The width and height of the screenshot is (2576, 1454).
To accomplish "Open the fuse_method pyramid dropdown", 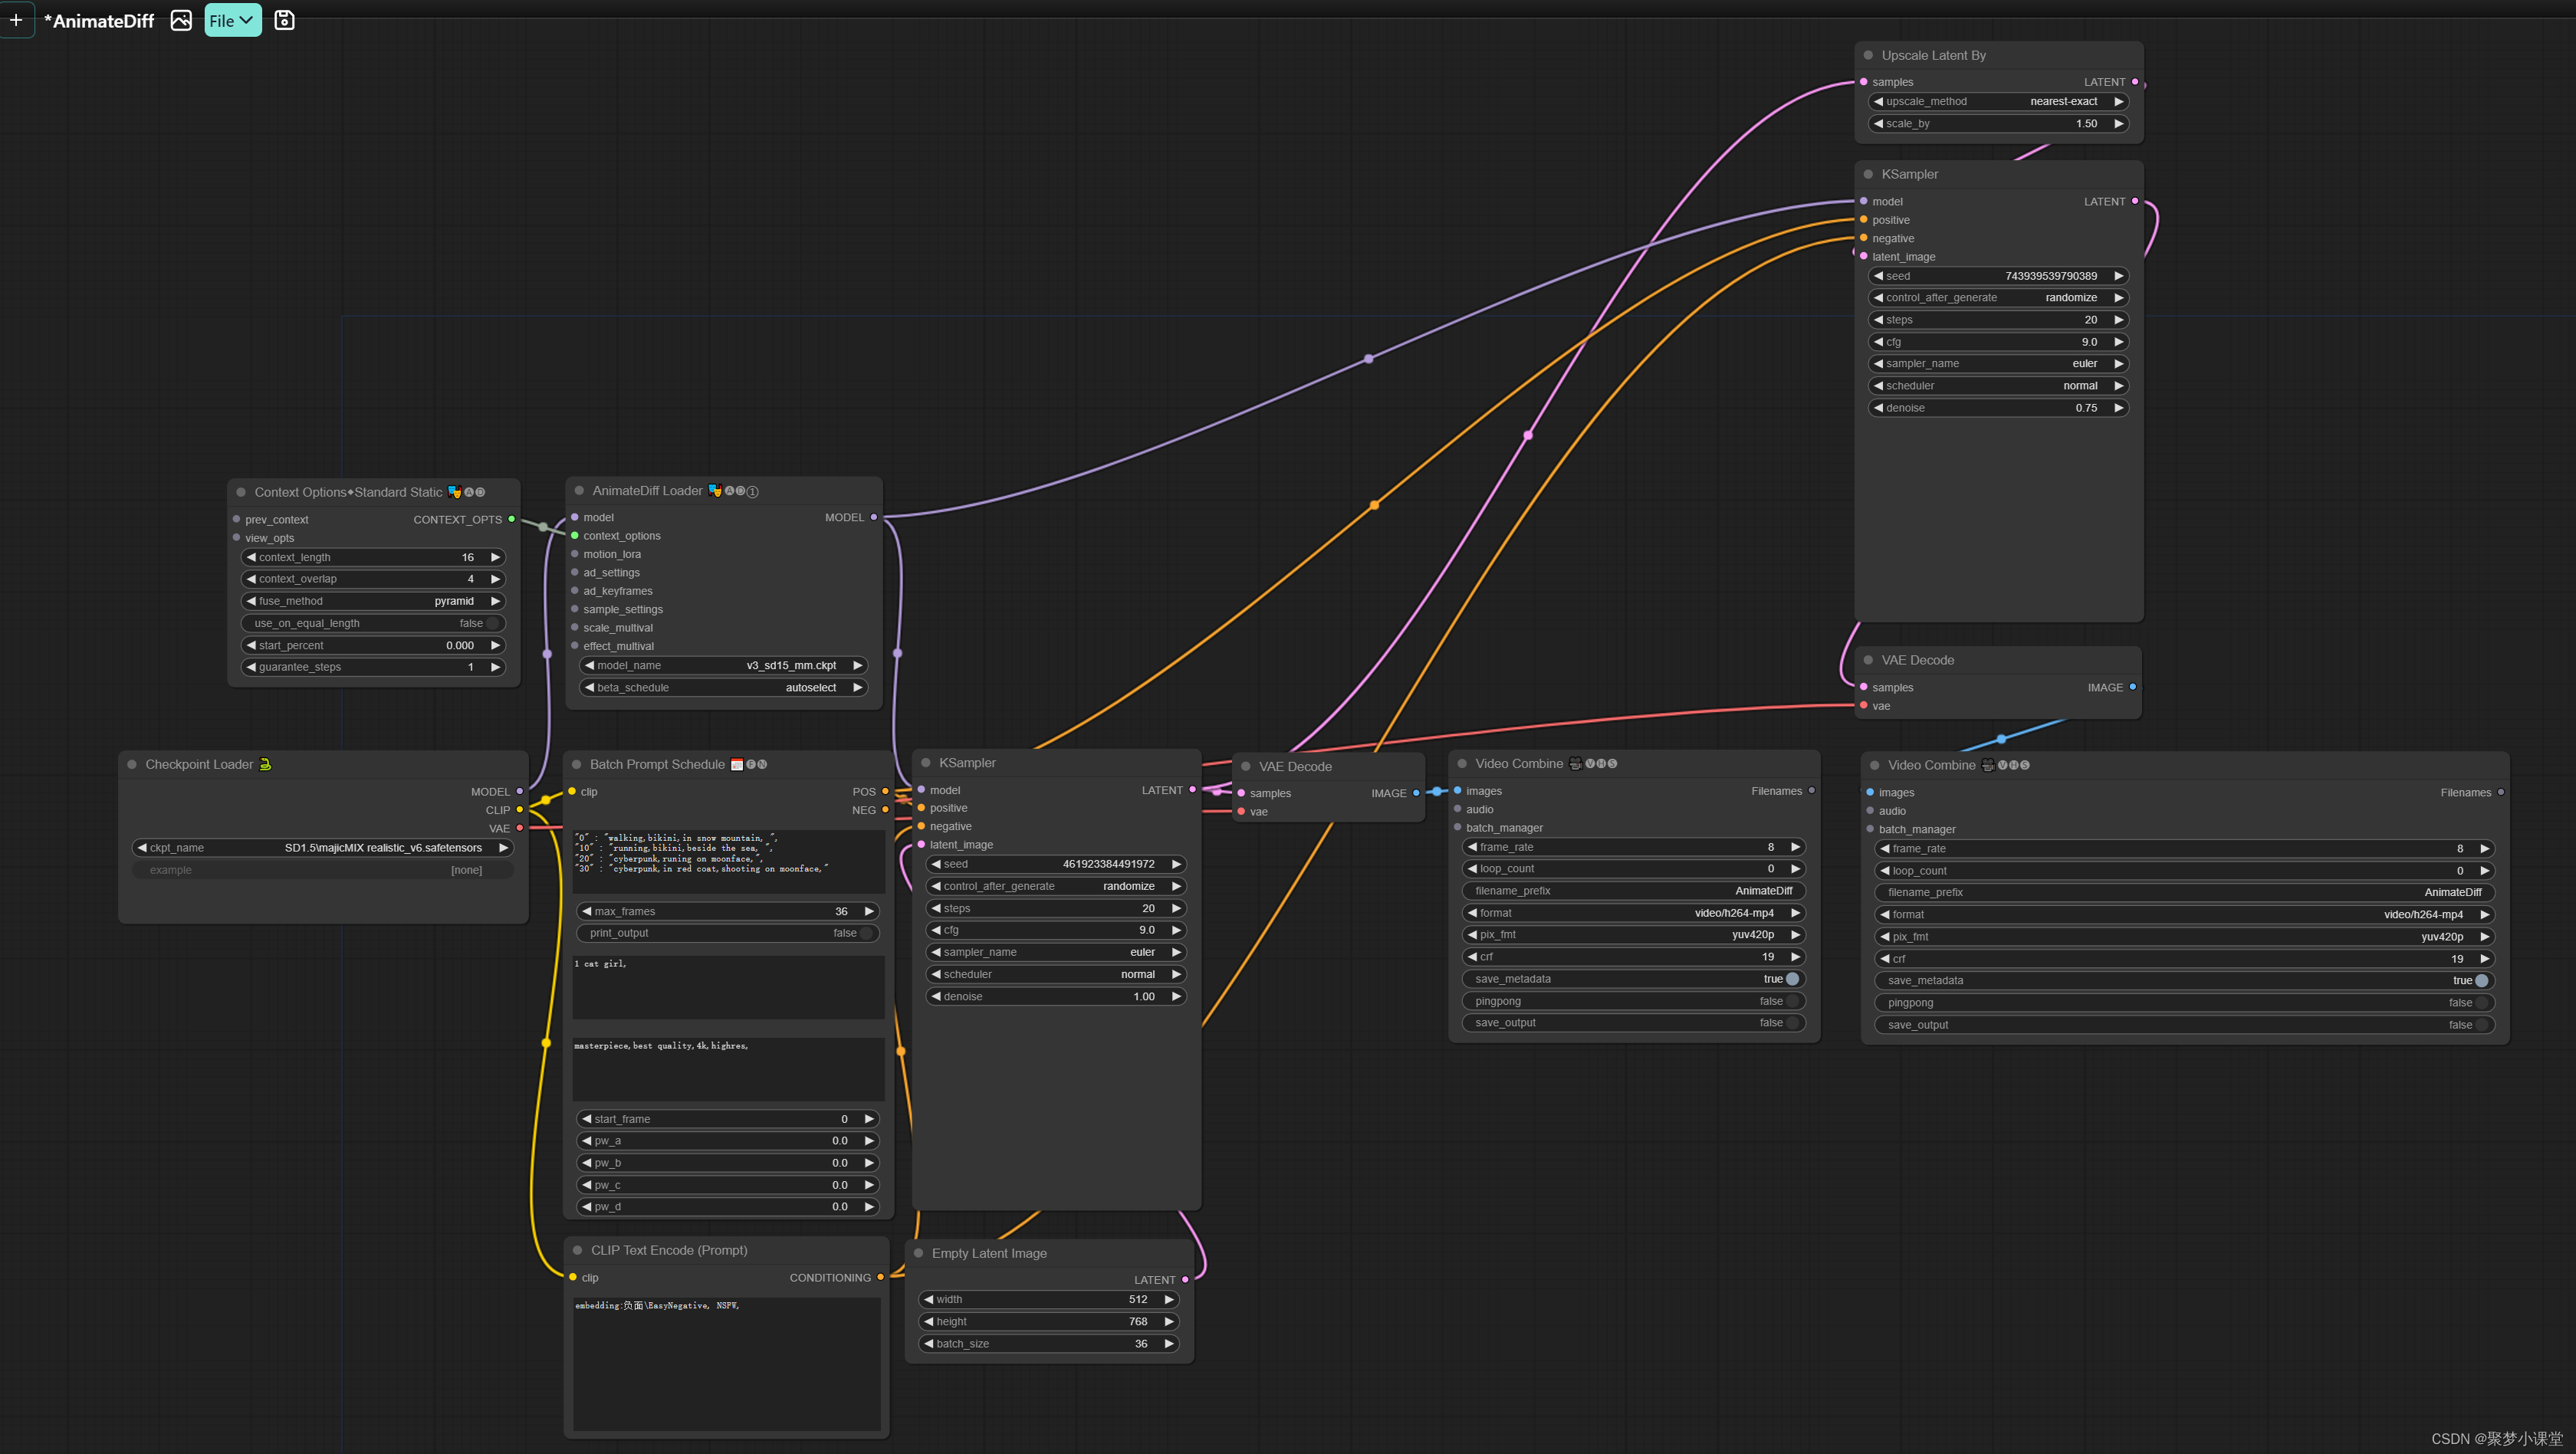I will (373, 601).
